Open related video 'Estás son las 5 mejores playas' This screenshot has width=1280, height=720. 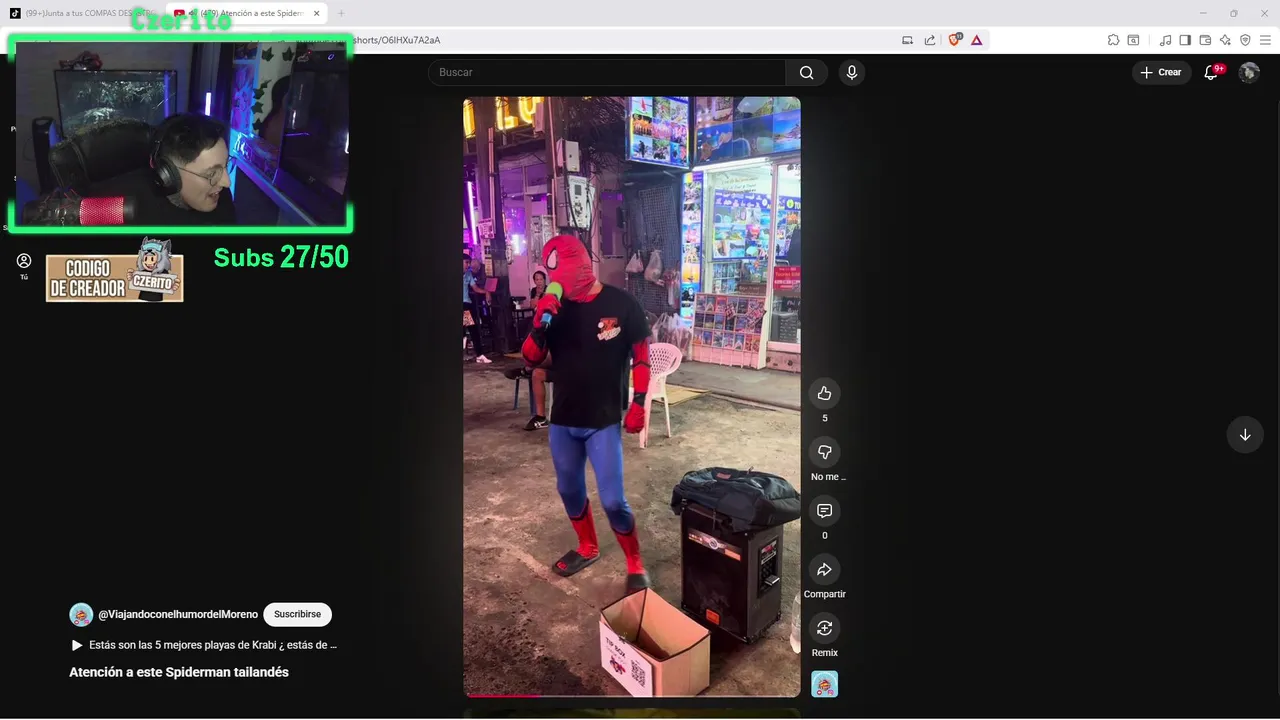[x=204, y=645]
